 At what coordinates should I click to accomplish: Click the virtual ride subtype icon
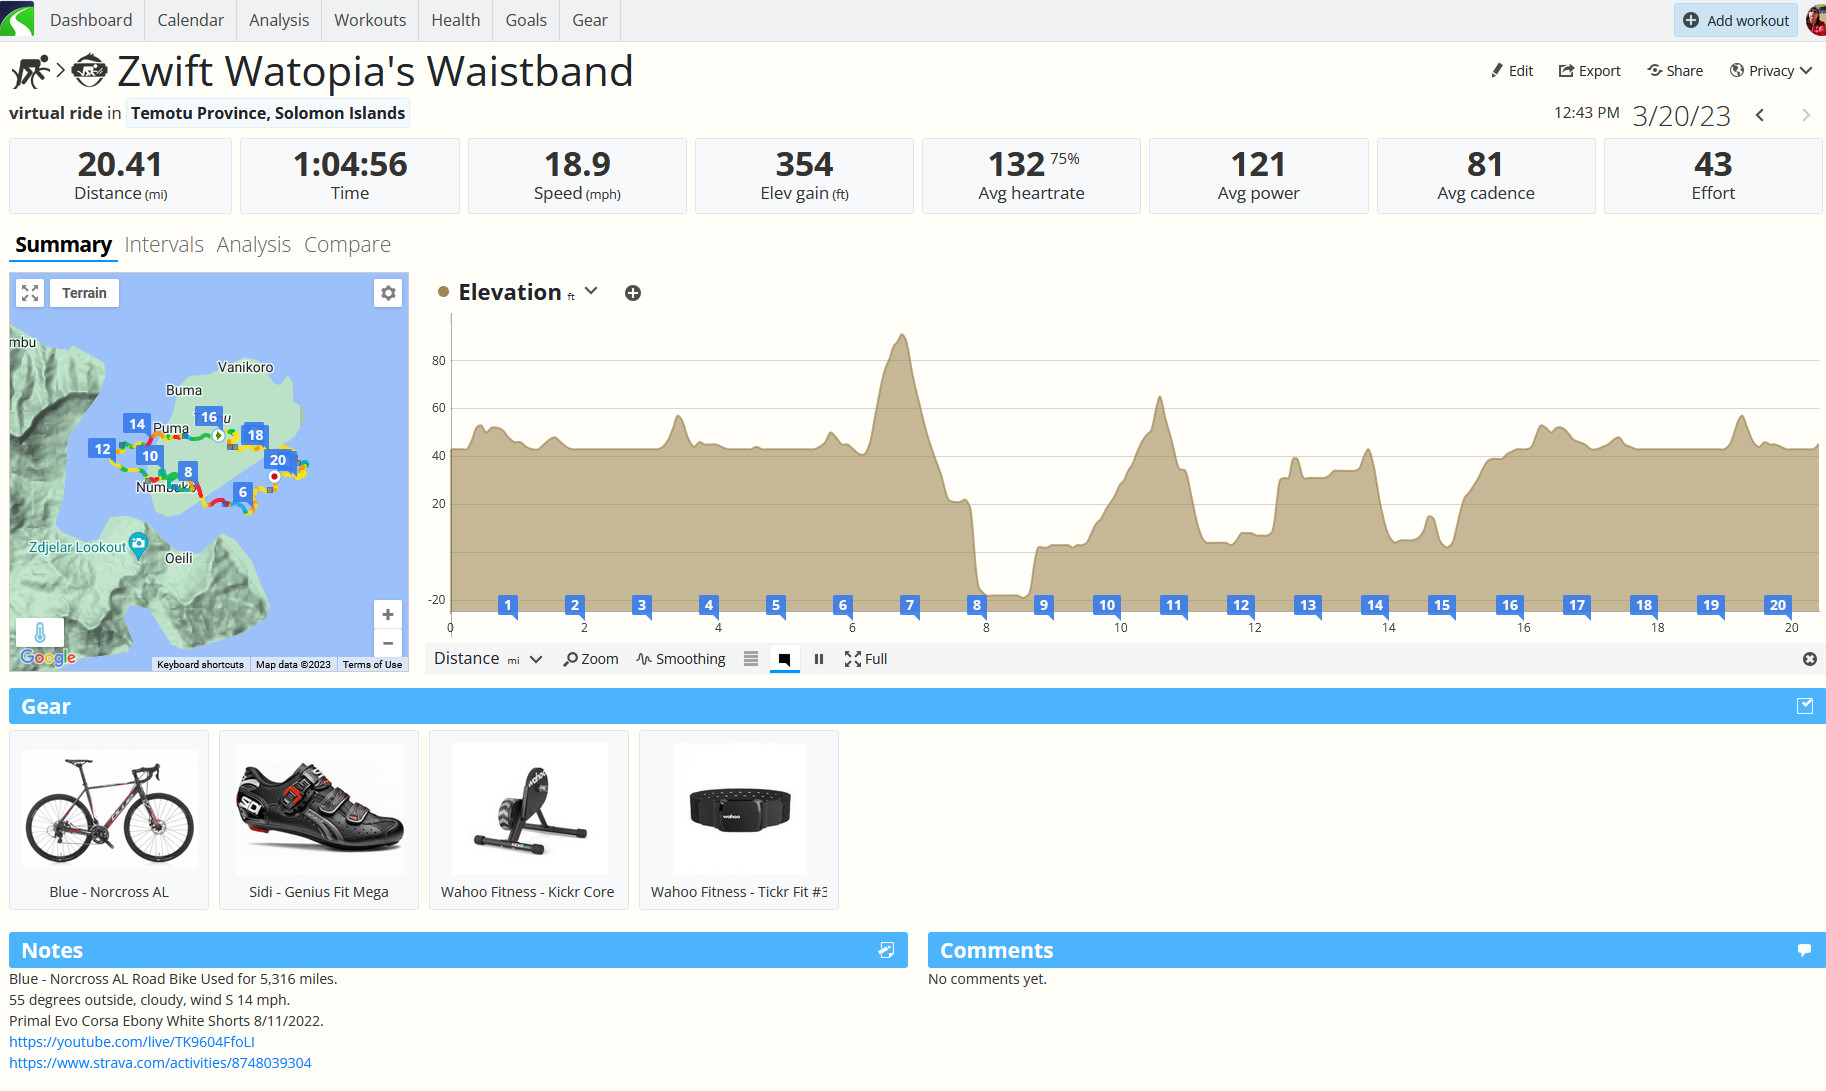pos(90,71)
